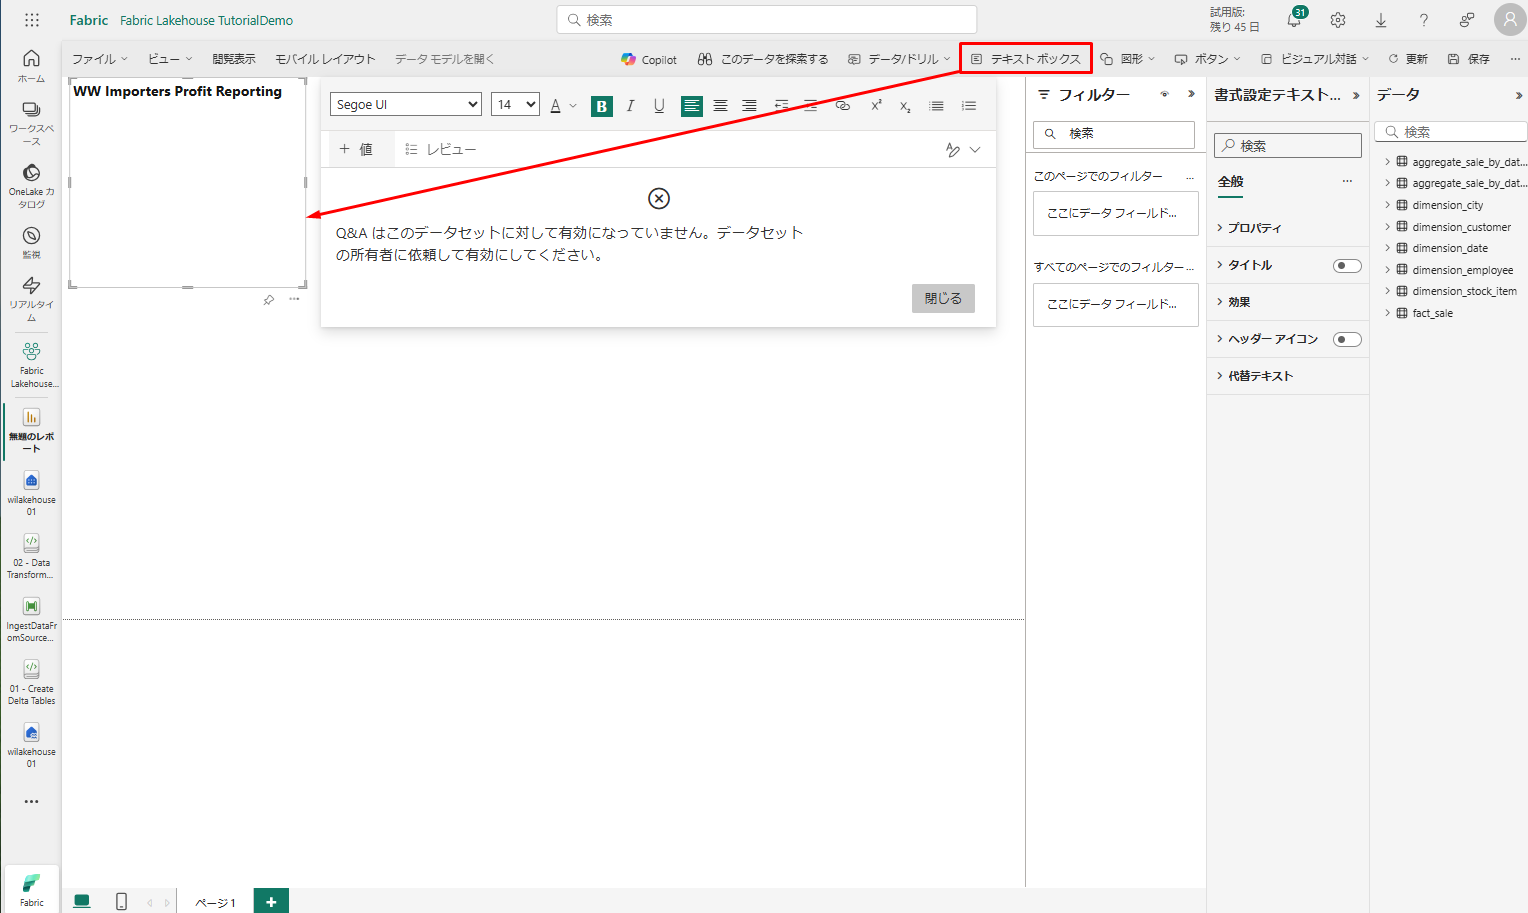
Task: Open the OneLake カタログ icon
Action: click(x=31, y=185)
